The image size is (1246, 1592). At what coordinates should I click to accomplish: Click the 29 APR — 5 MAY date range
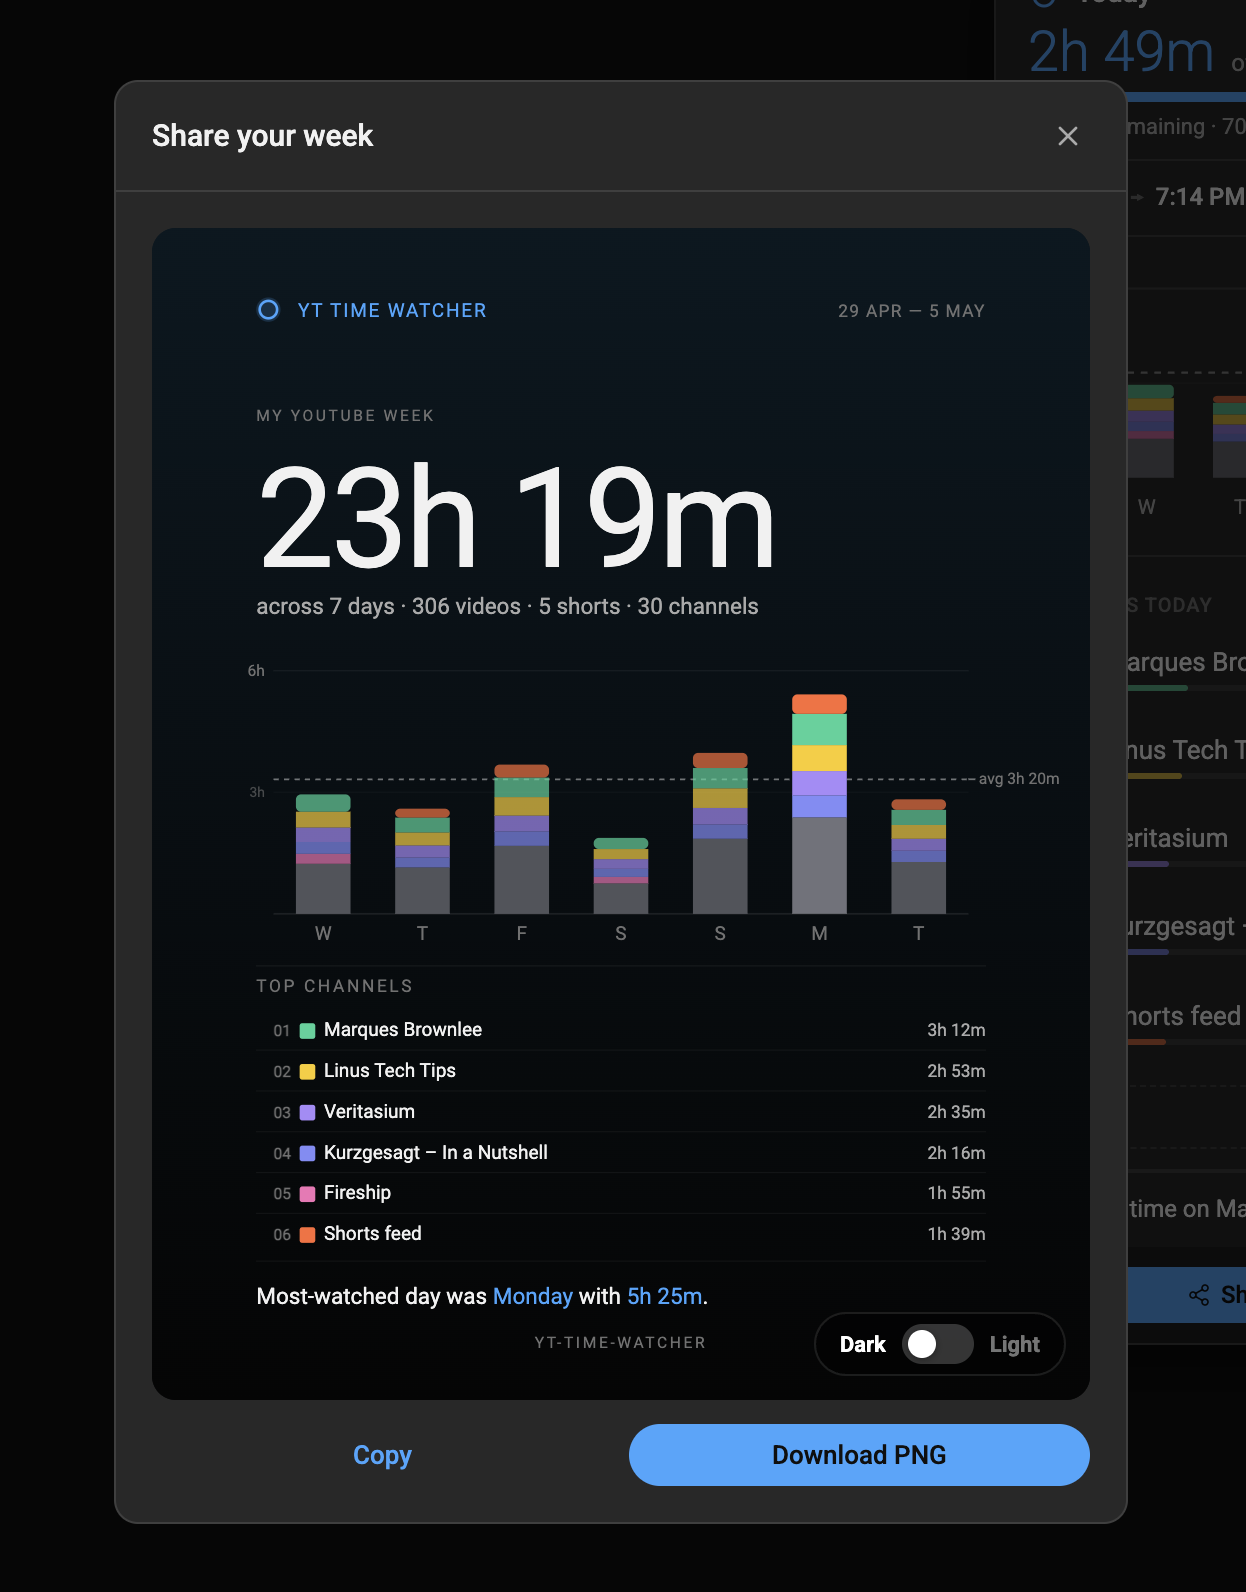pos(911,311)
